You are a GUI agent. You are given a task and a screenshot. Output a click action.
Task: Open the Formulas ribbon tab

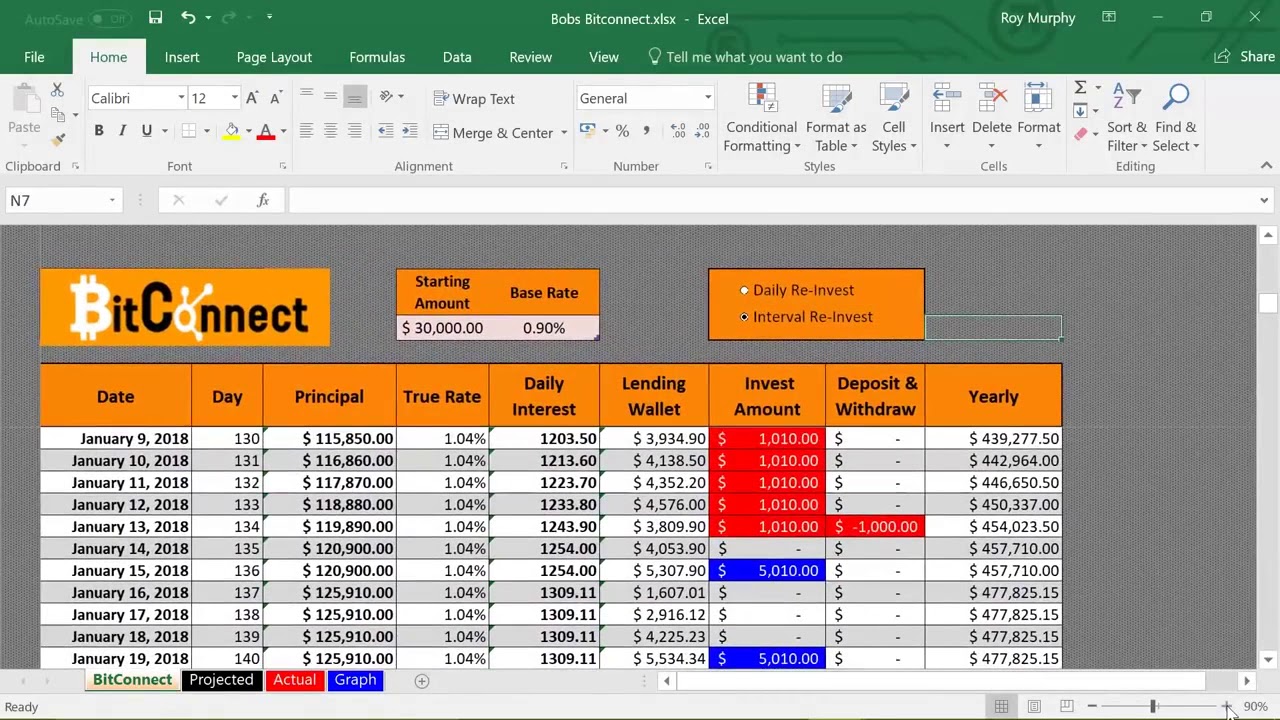(x=377, y=57)
